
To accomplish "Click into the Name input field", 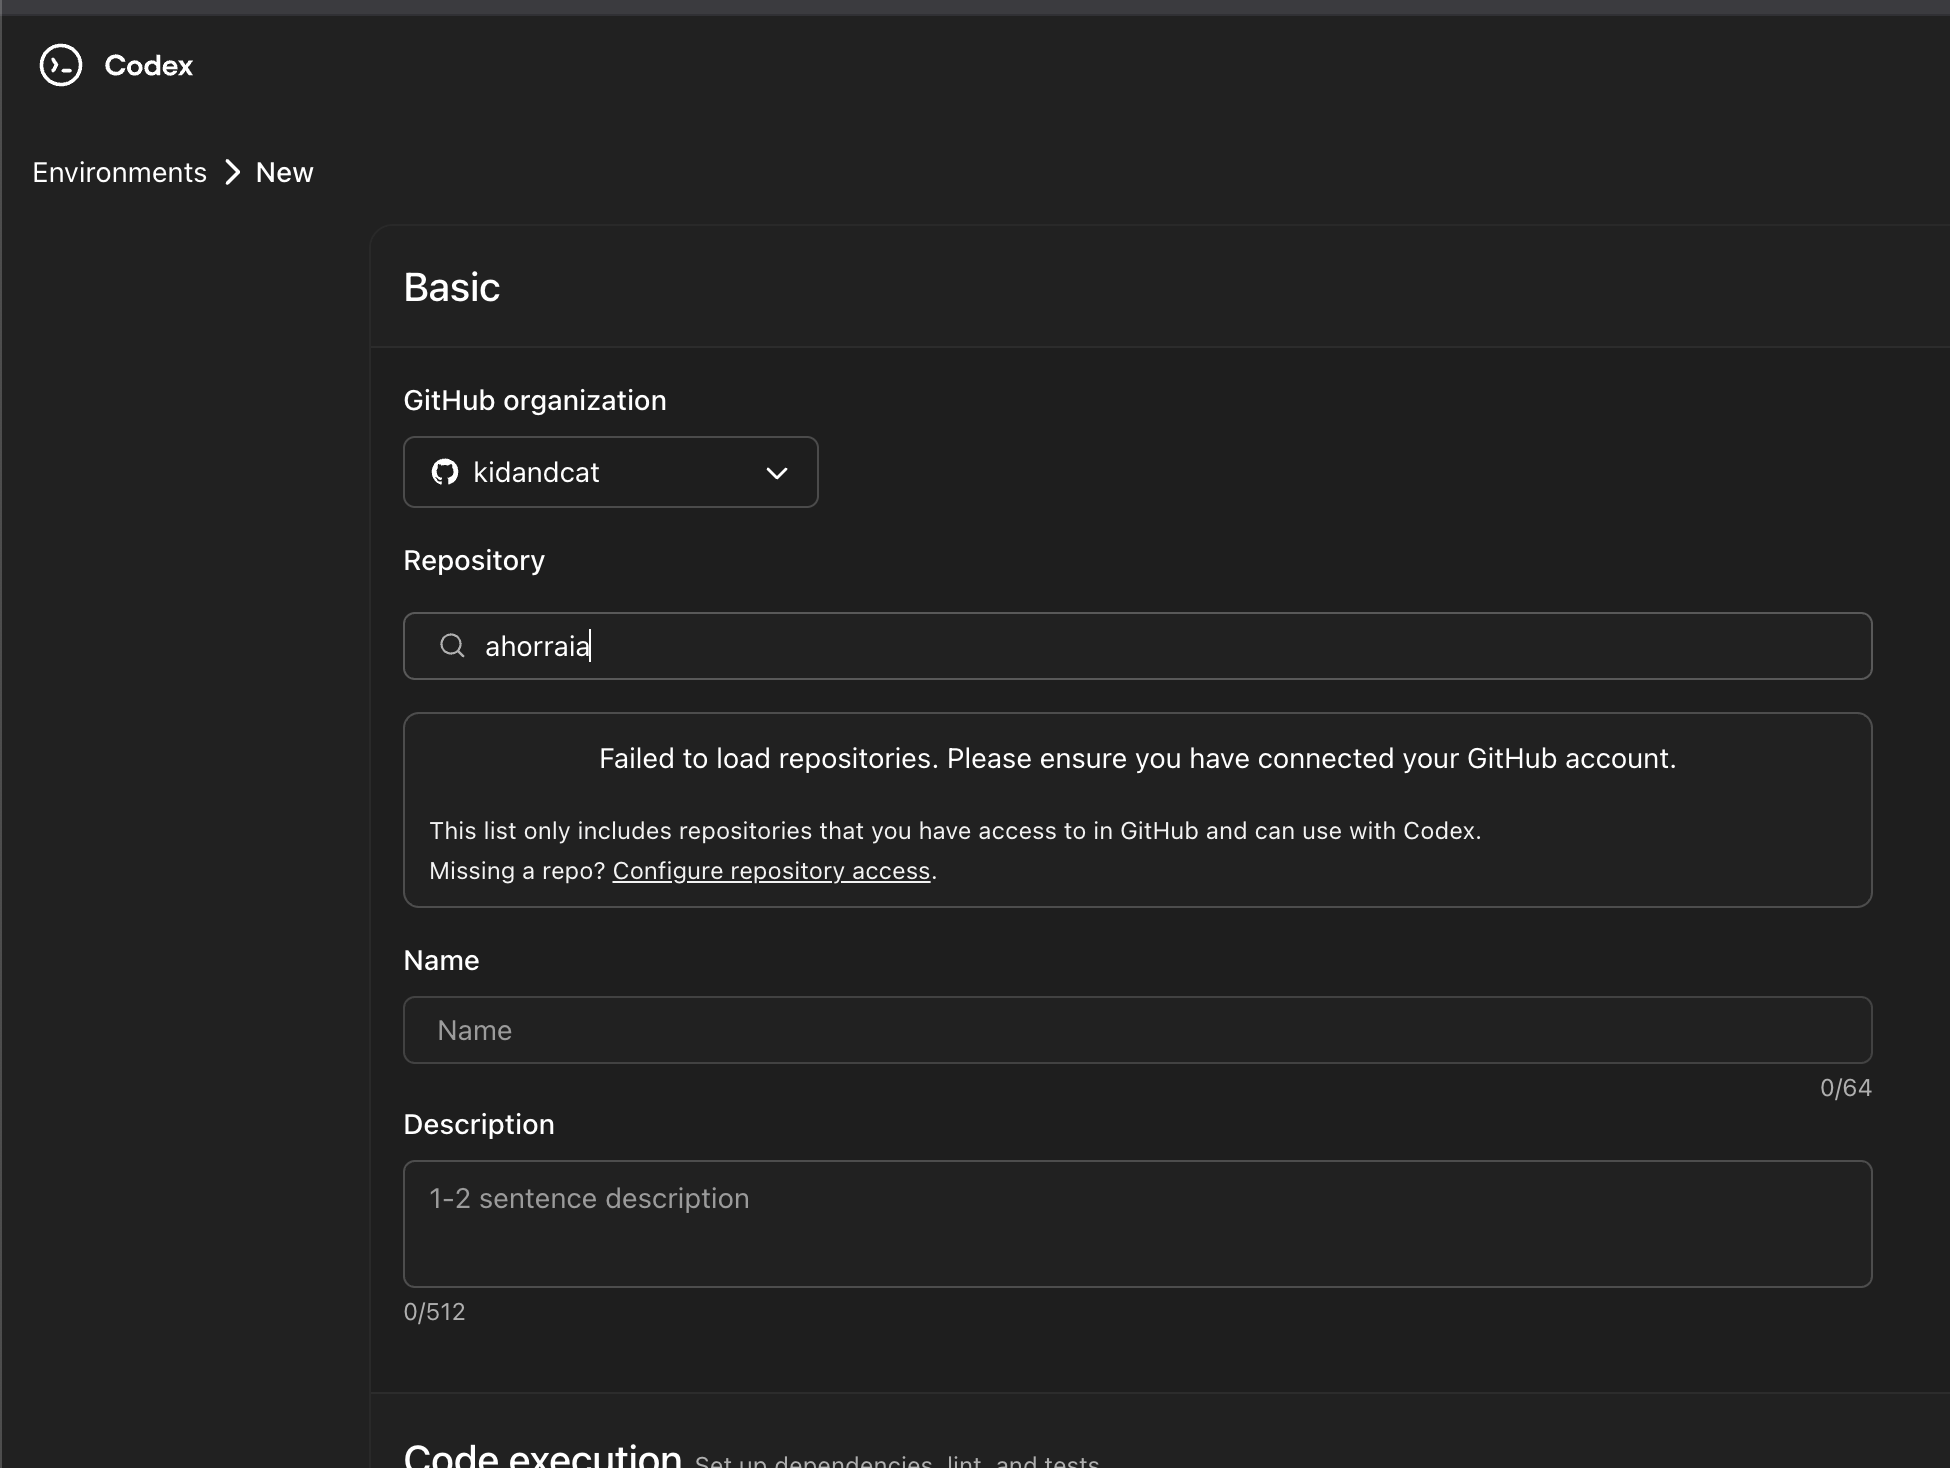I will [1136, 1030].
